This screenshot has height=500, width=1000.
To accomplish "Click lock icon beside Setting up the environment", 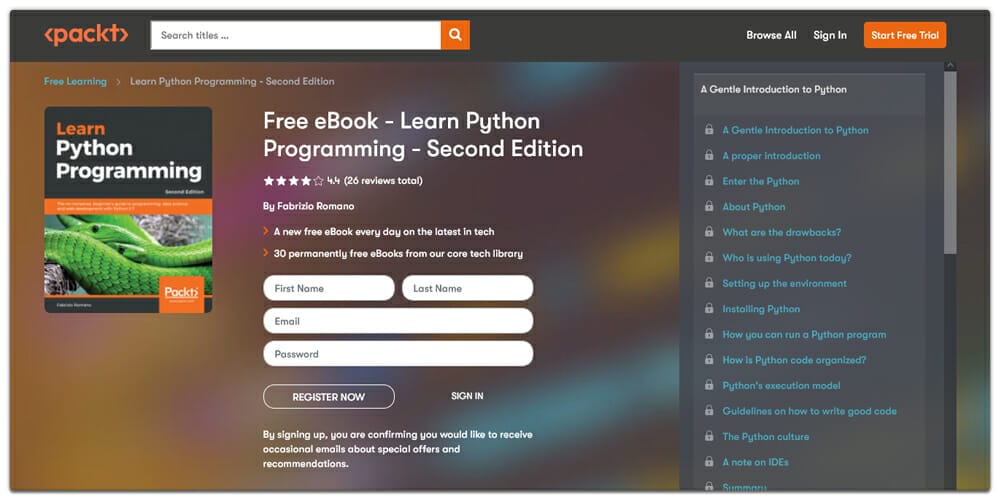I will pos(709,283).
